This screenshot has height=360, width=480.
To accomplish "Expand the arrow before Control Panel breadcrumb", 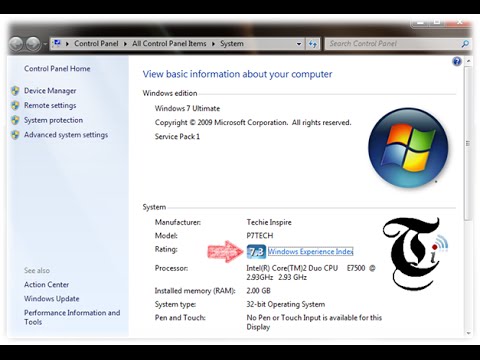I will pyautogui.click(x=67, y=44).
